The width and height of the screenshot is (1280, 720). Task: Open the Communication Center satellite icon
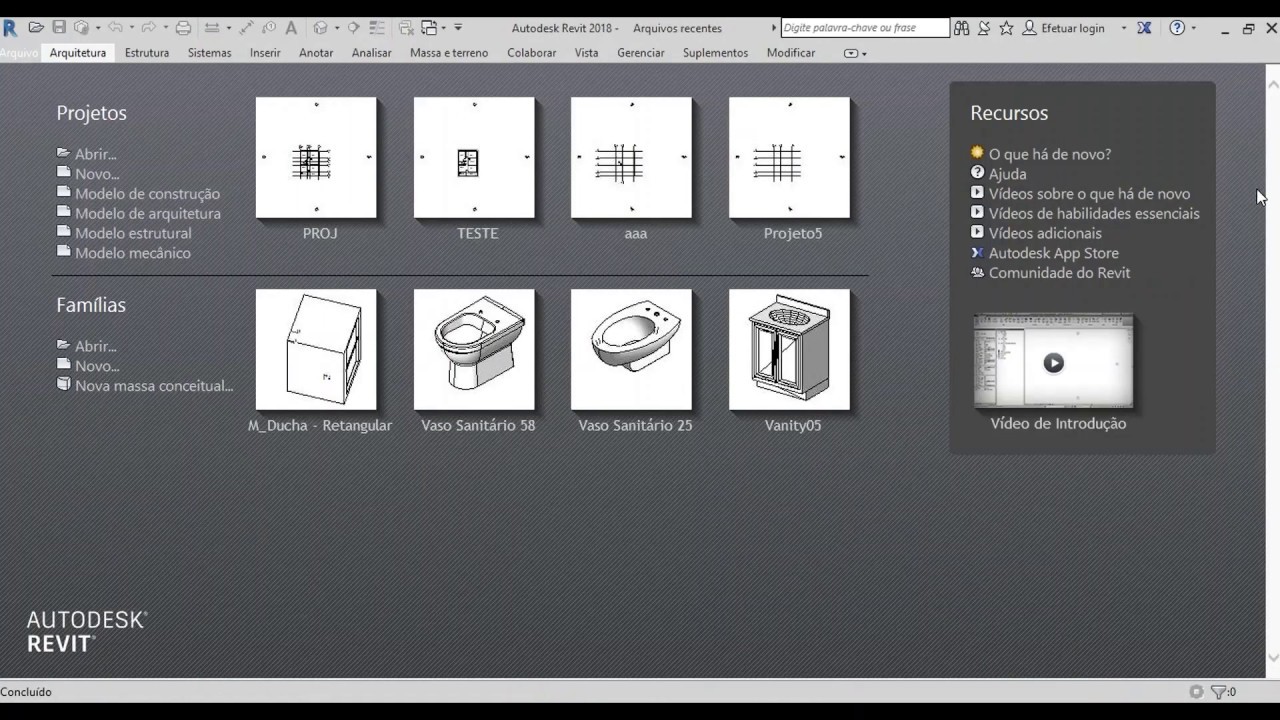[984, 28]
